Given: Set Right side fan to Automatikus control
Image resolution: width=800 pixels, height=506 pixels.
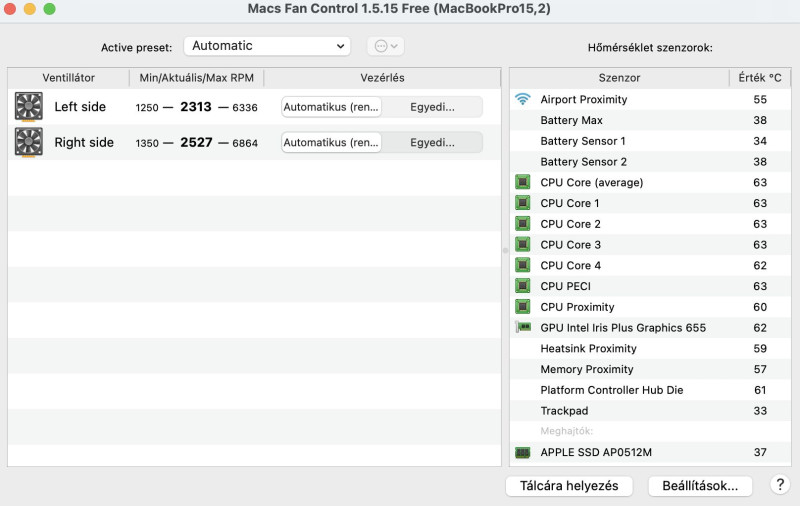Looking at the screenshot, I should (x=331, y=142).
